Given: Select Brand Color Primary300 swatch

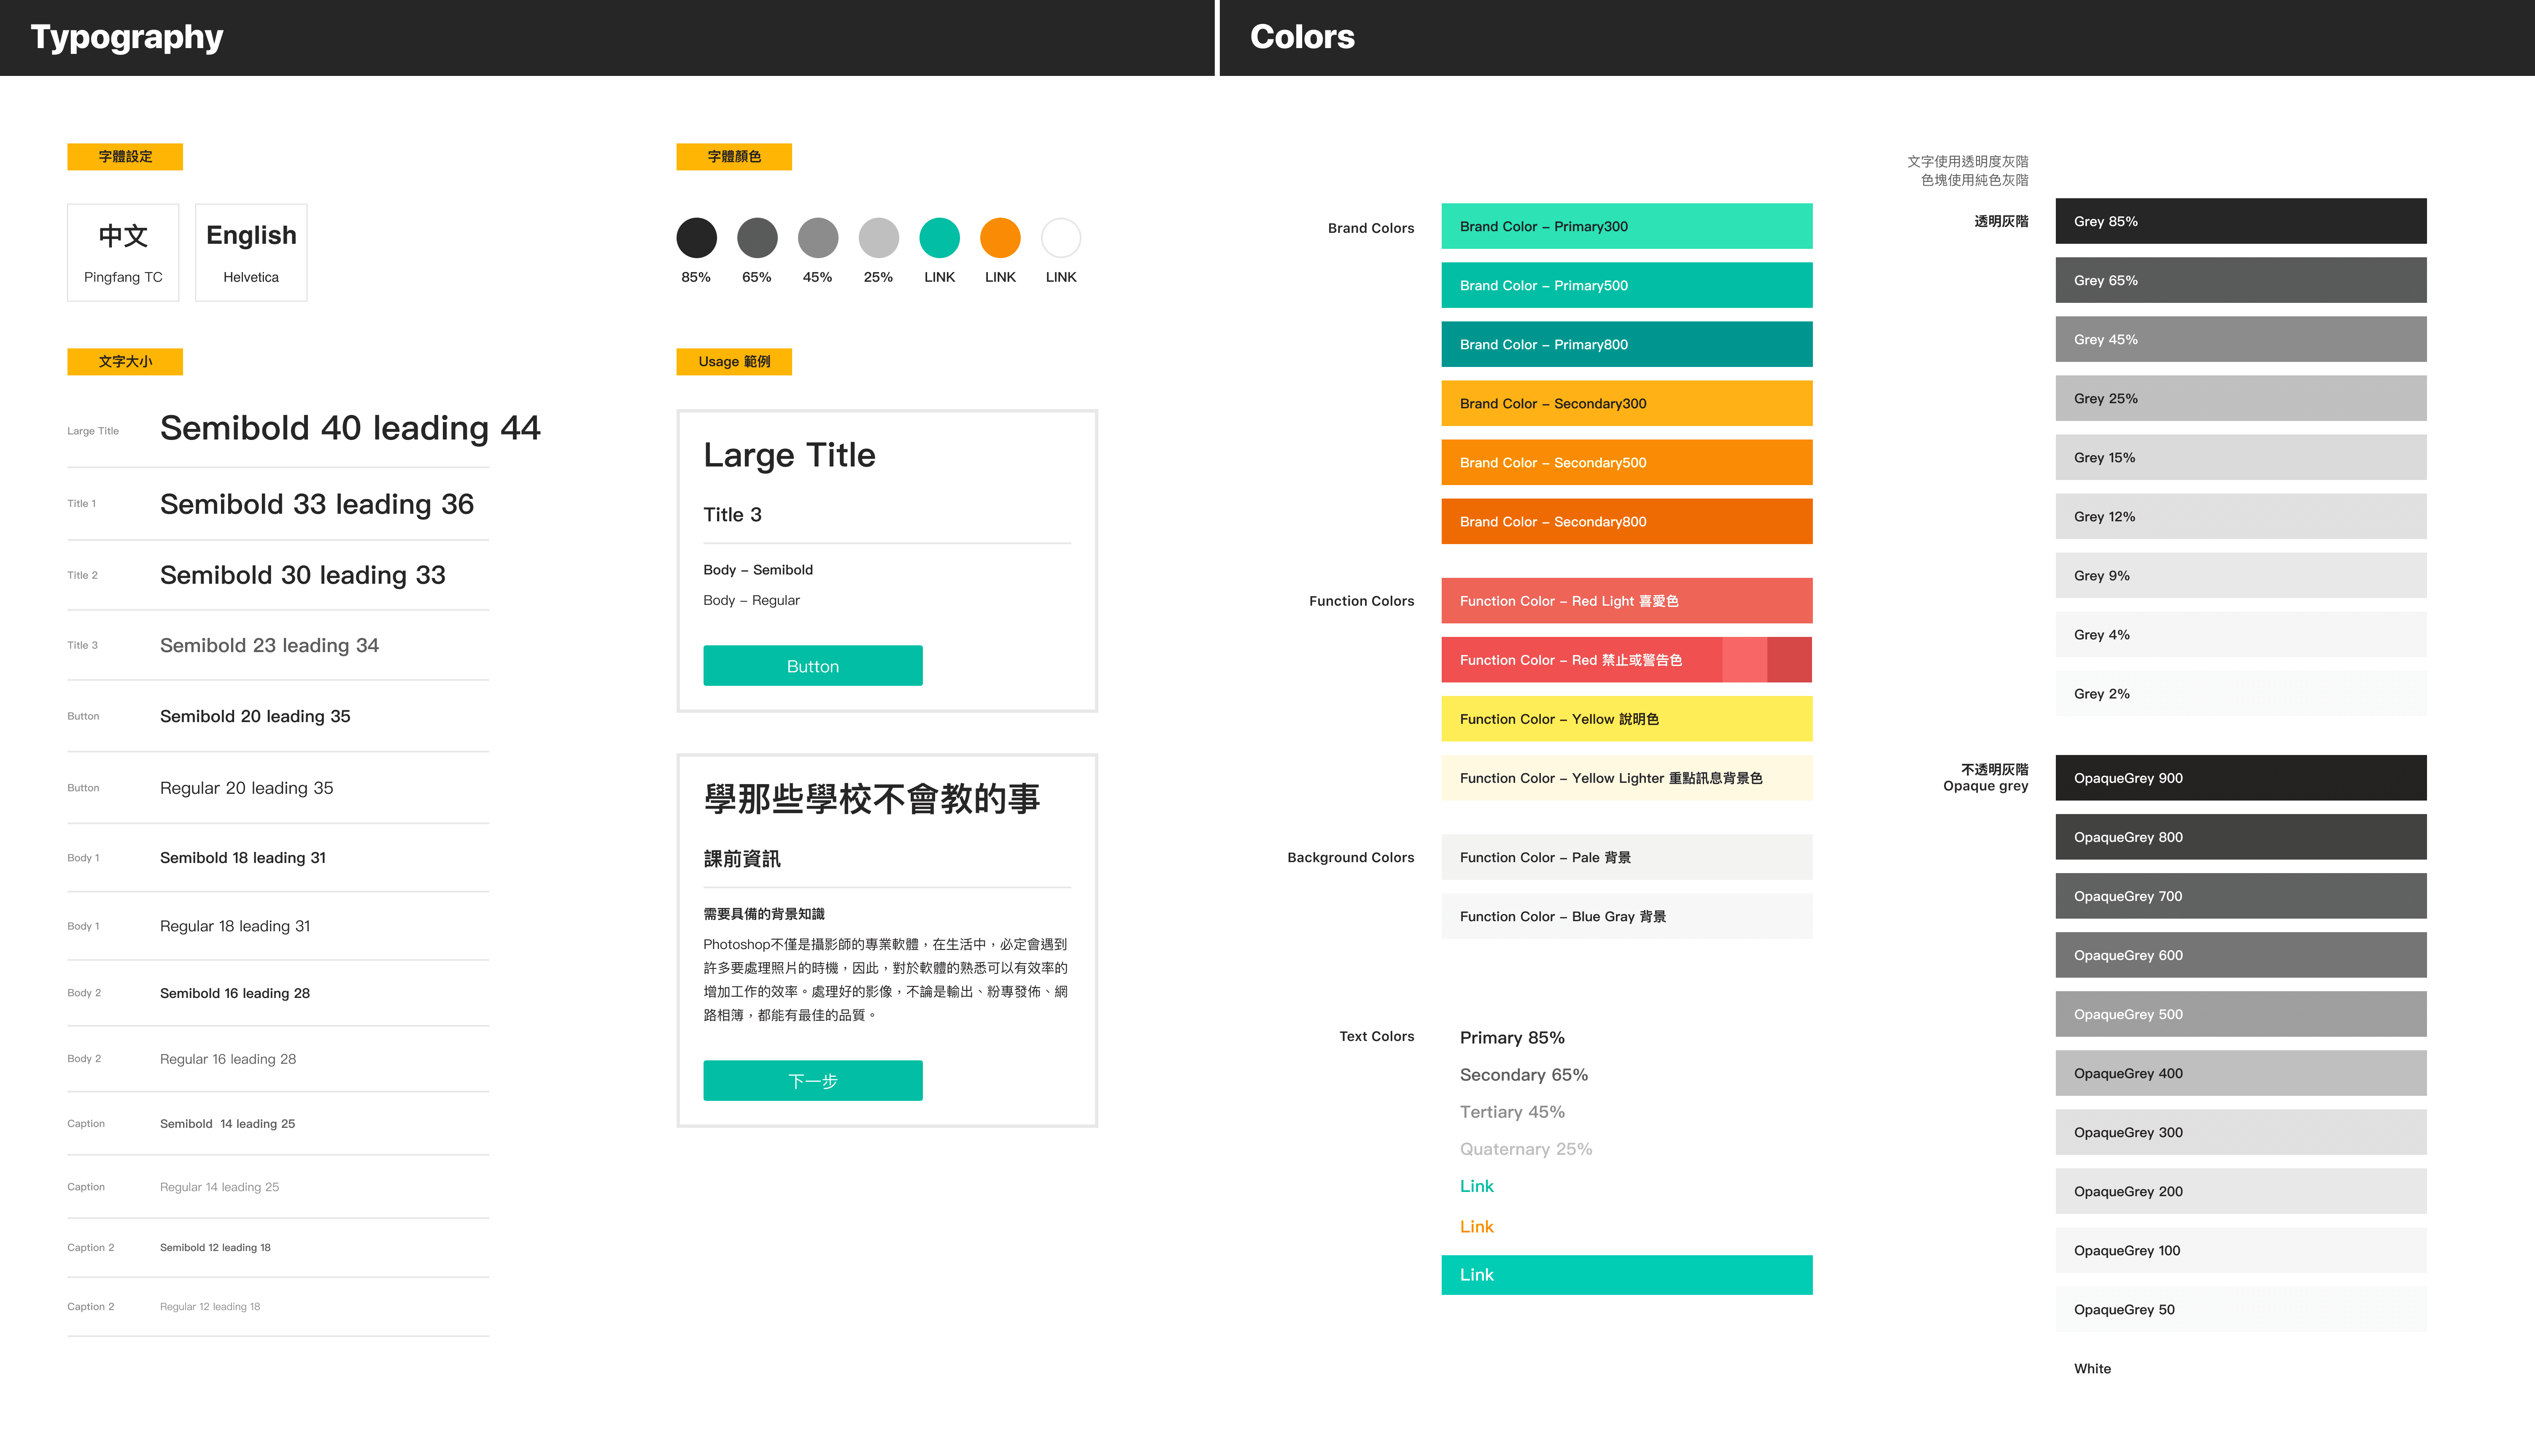Looking at the screenshot, I should point(1626,226).
